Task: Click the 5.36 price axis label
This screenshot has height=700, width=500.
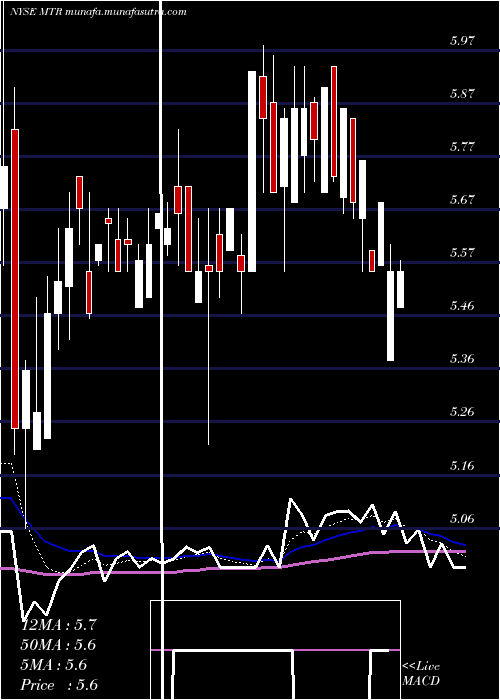Action: (462, 358)
